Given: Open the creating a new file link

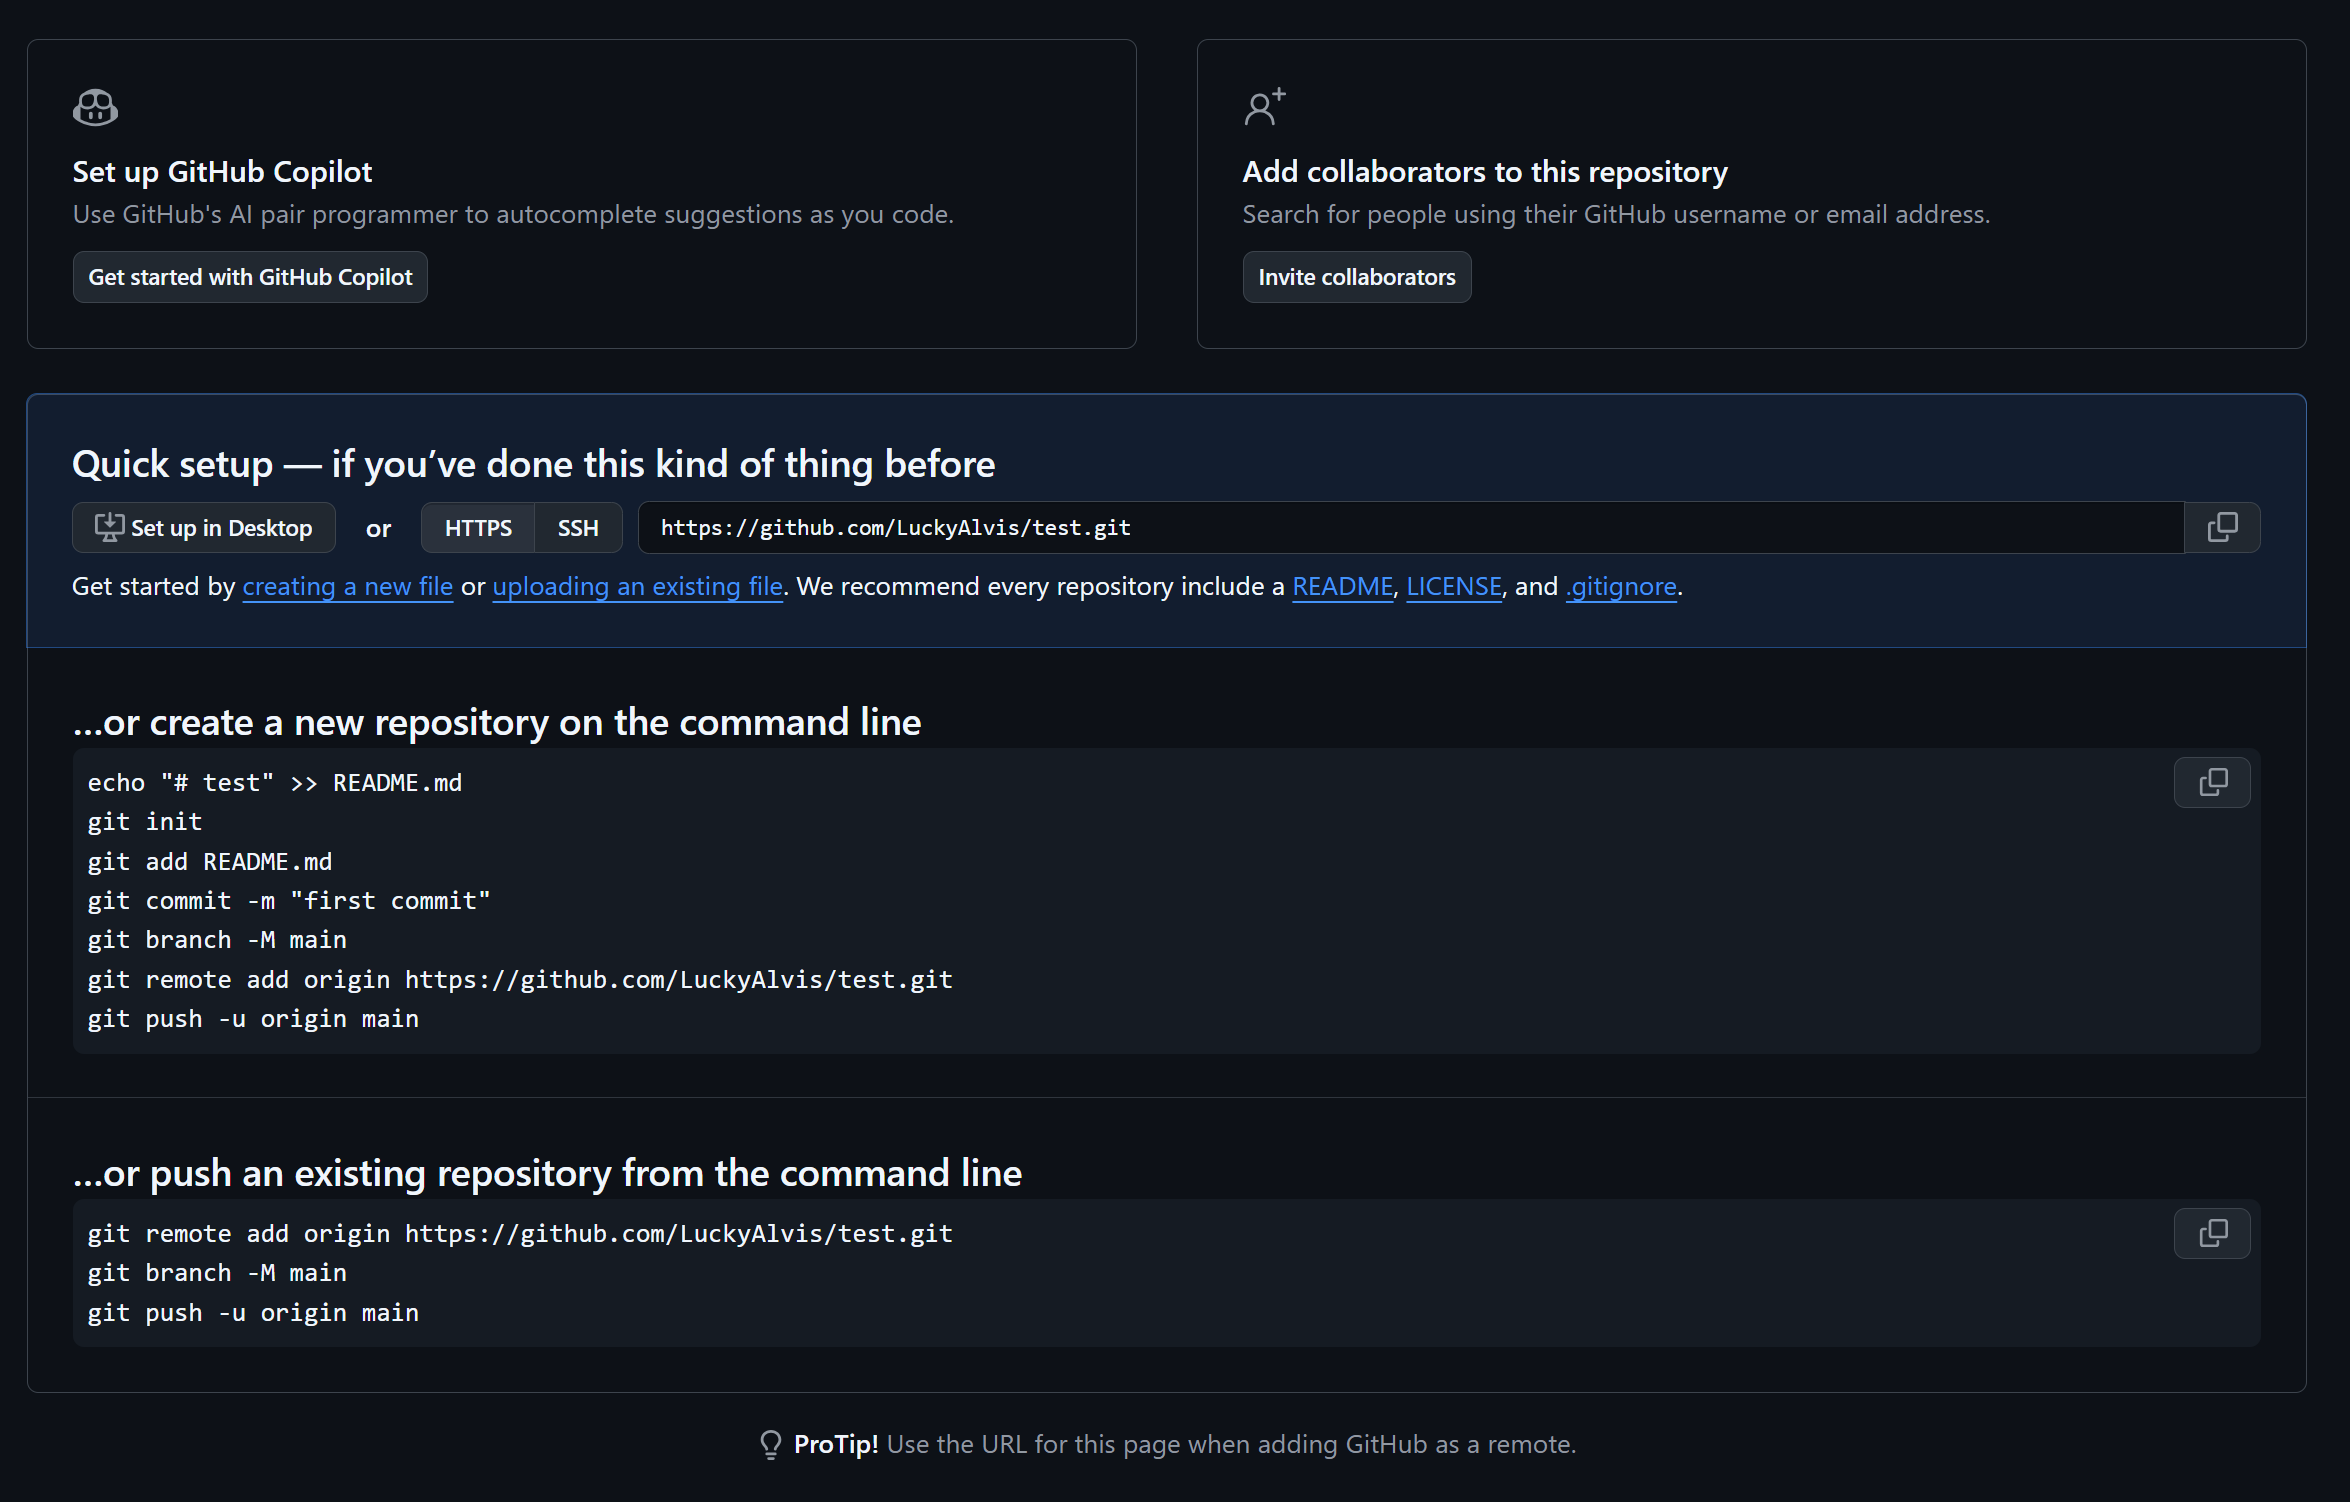Looking at the screenshot, I should tap(347, 587).
